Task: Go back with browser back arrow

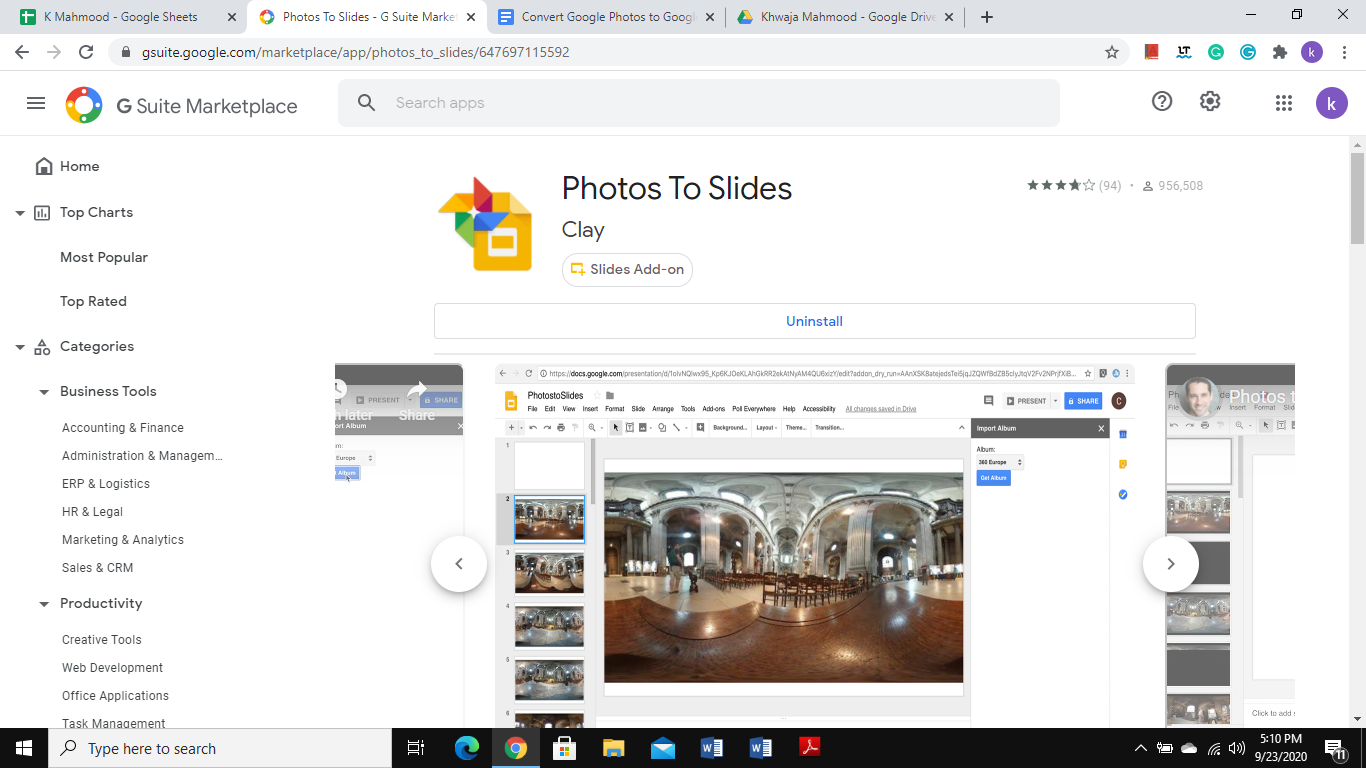Action: 22,52
